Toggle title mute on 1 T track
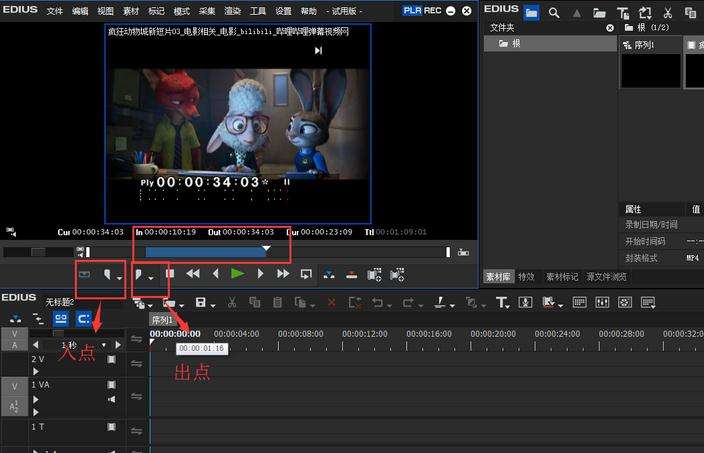704x453 pixels. 111,427
